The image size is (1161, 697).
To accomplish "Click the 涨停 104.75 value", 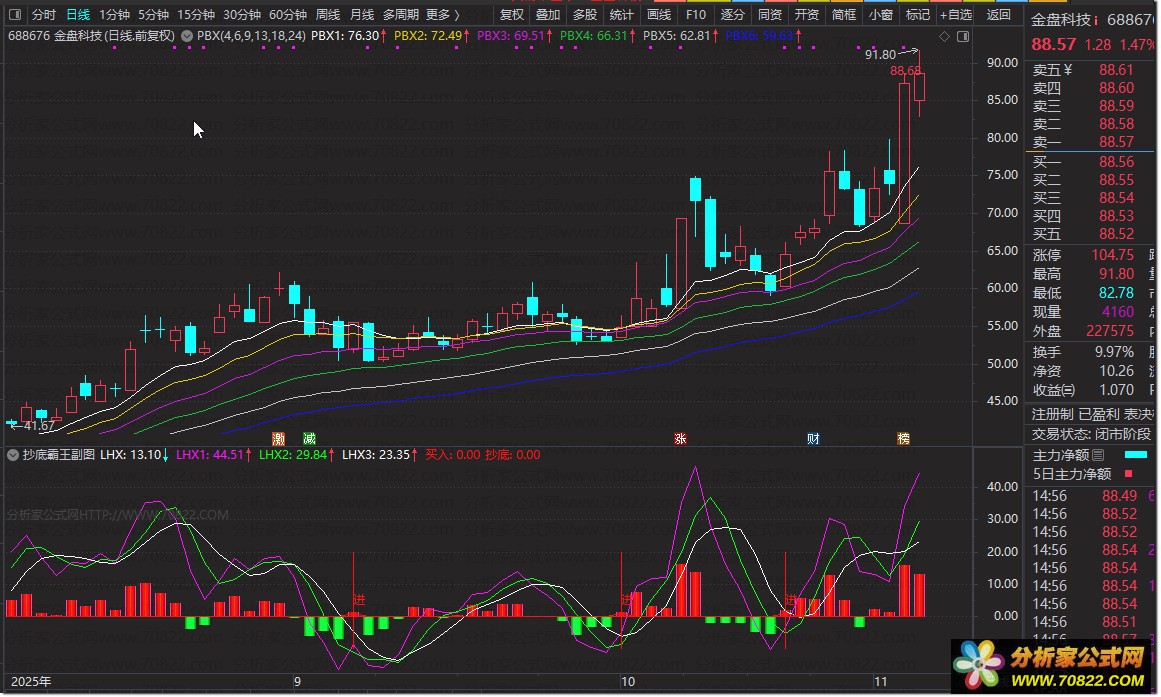I will coord(1112,255).
